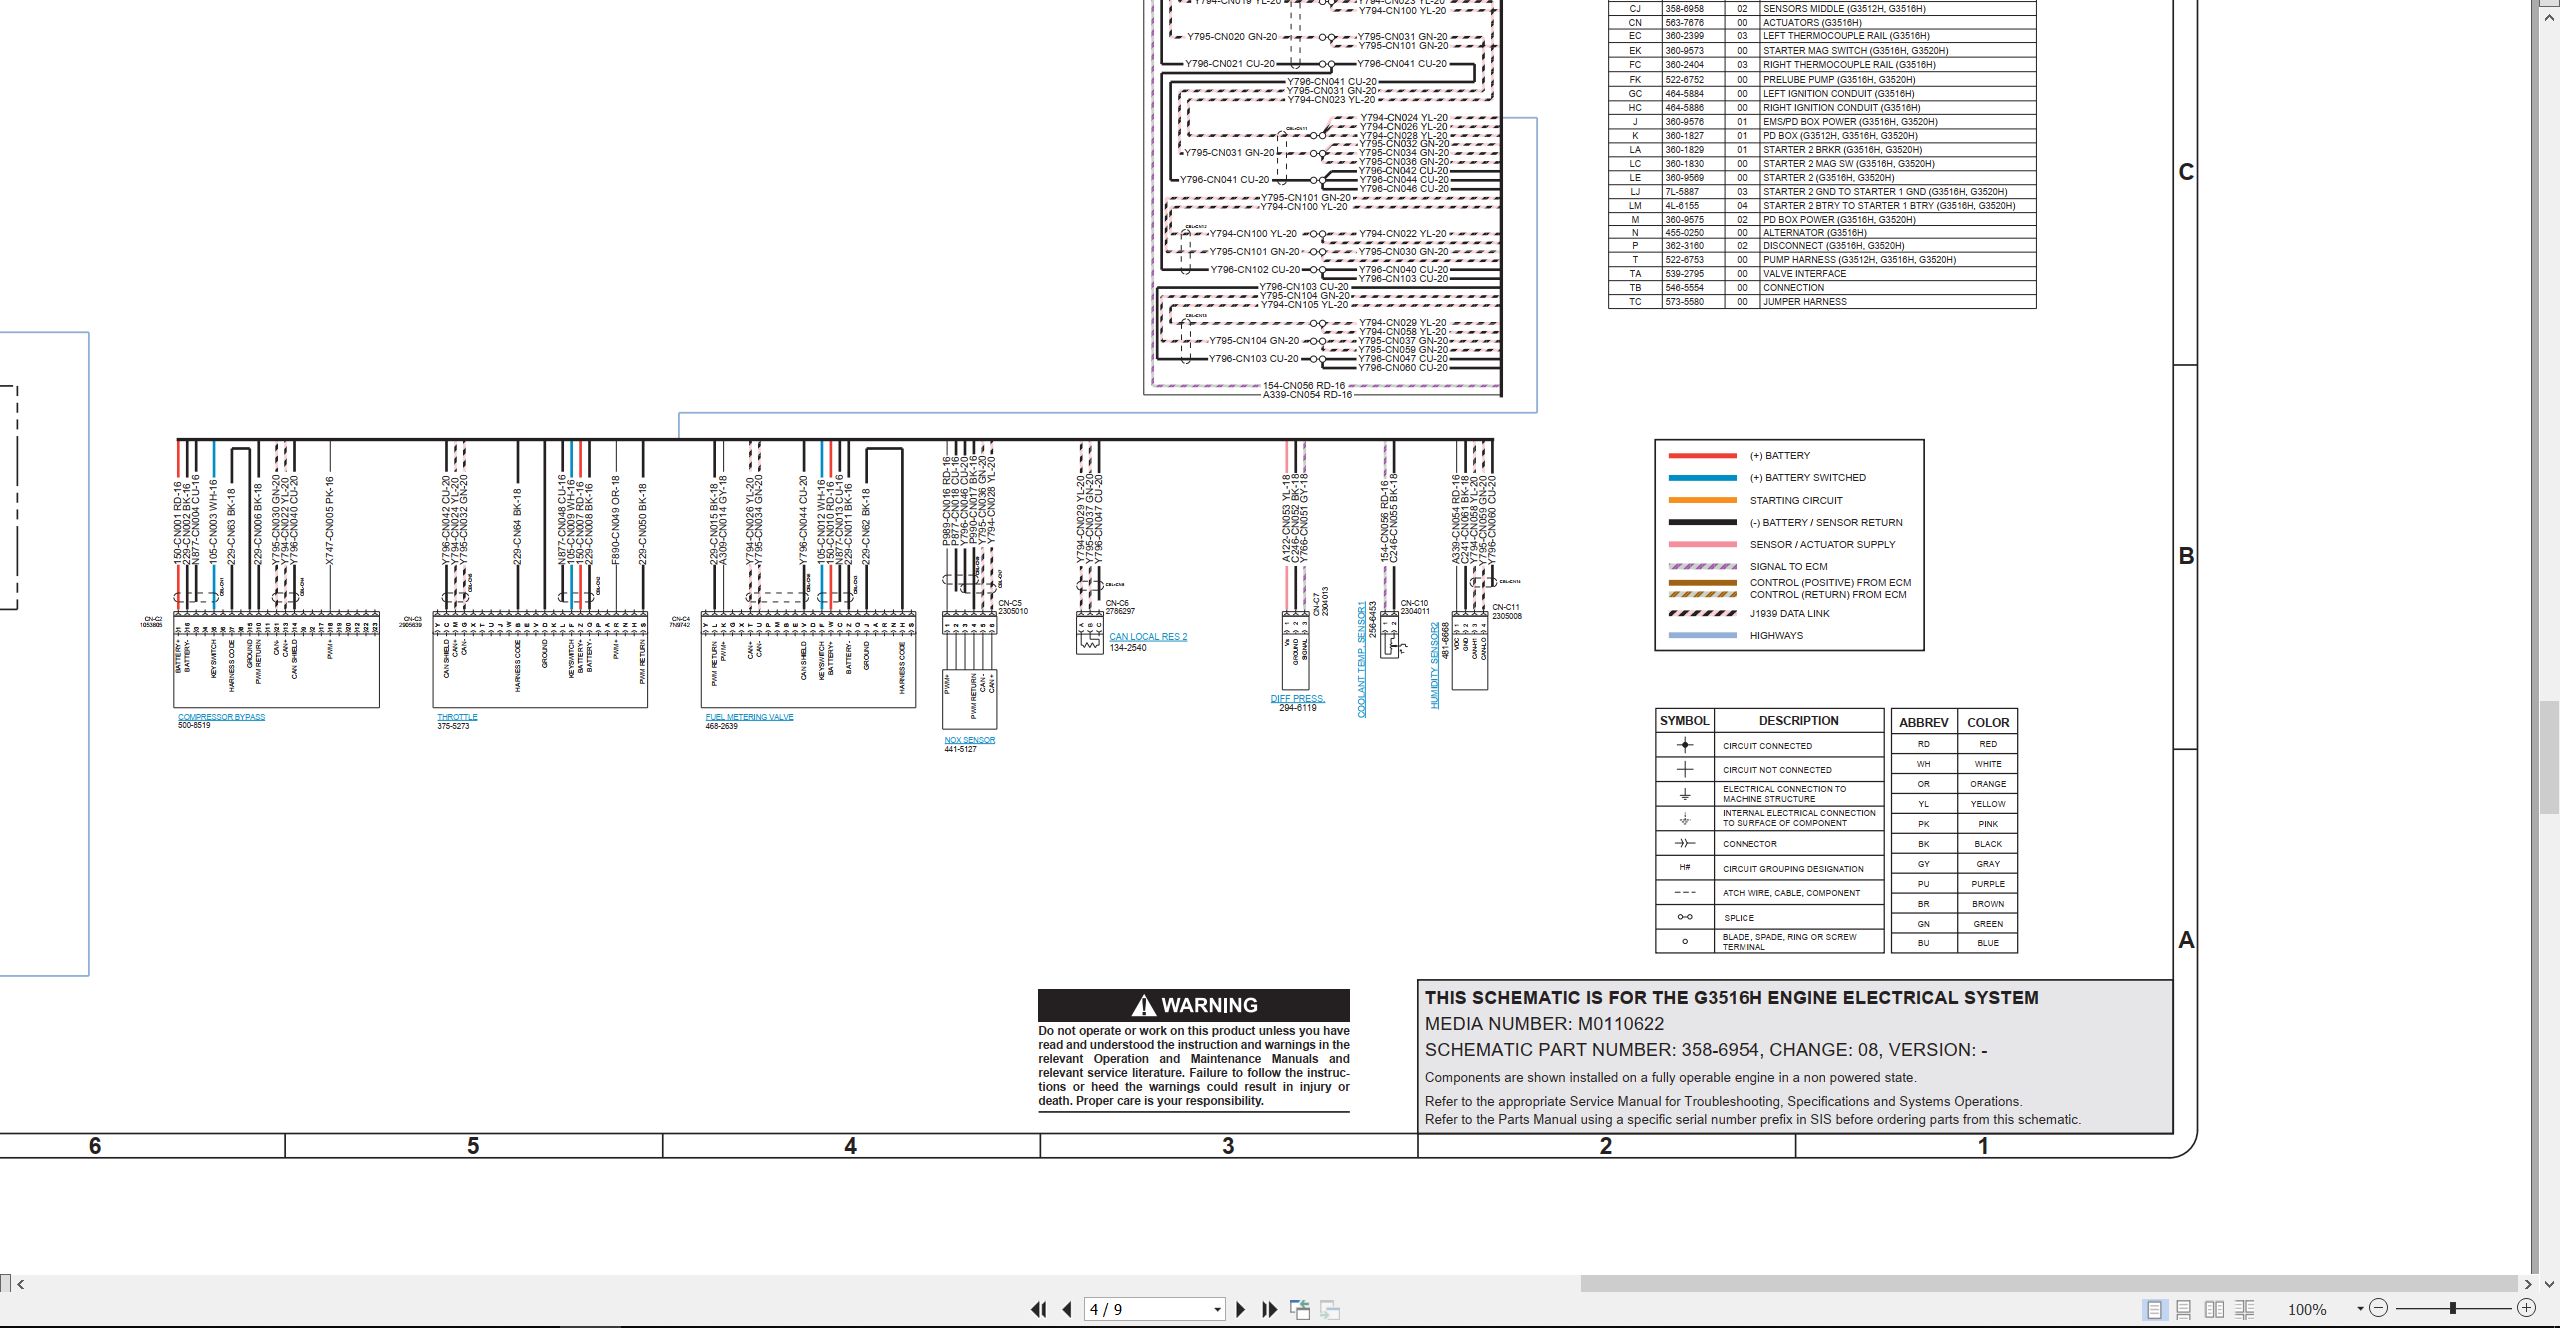This screenshot has height=1328, width=2560.
Task: Click the PRELUBE PUMP (G3516H, G3520H) row
Action: (x=1822, y=80)
